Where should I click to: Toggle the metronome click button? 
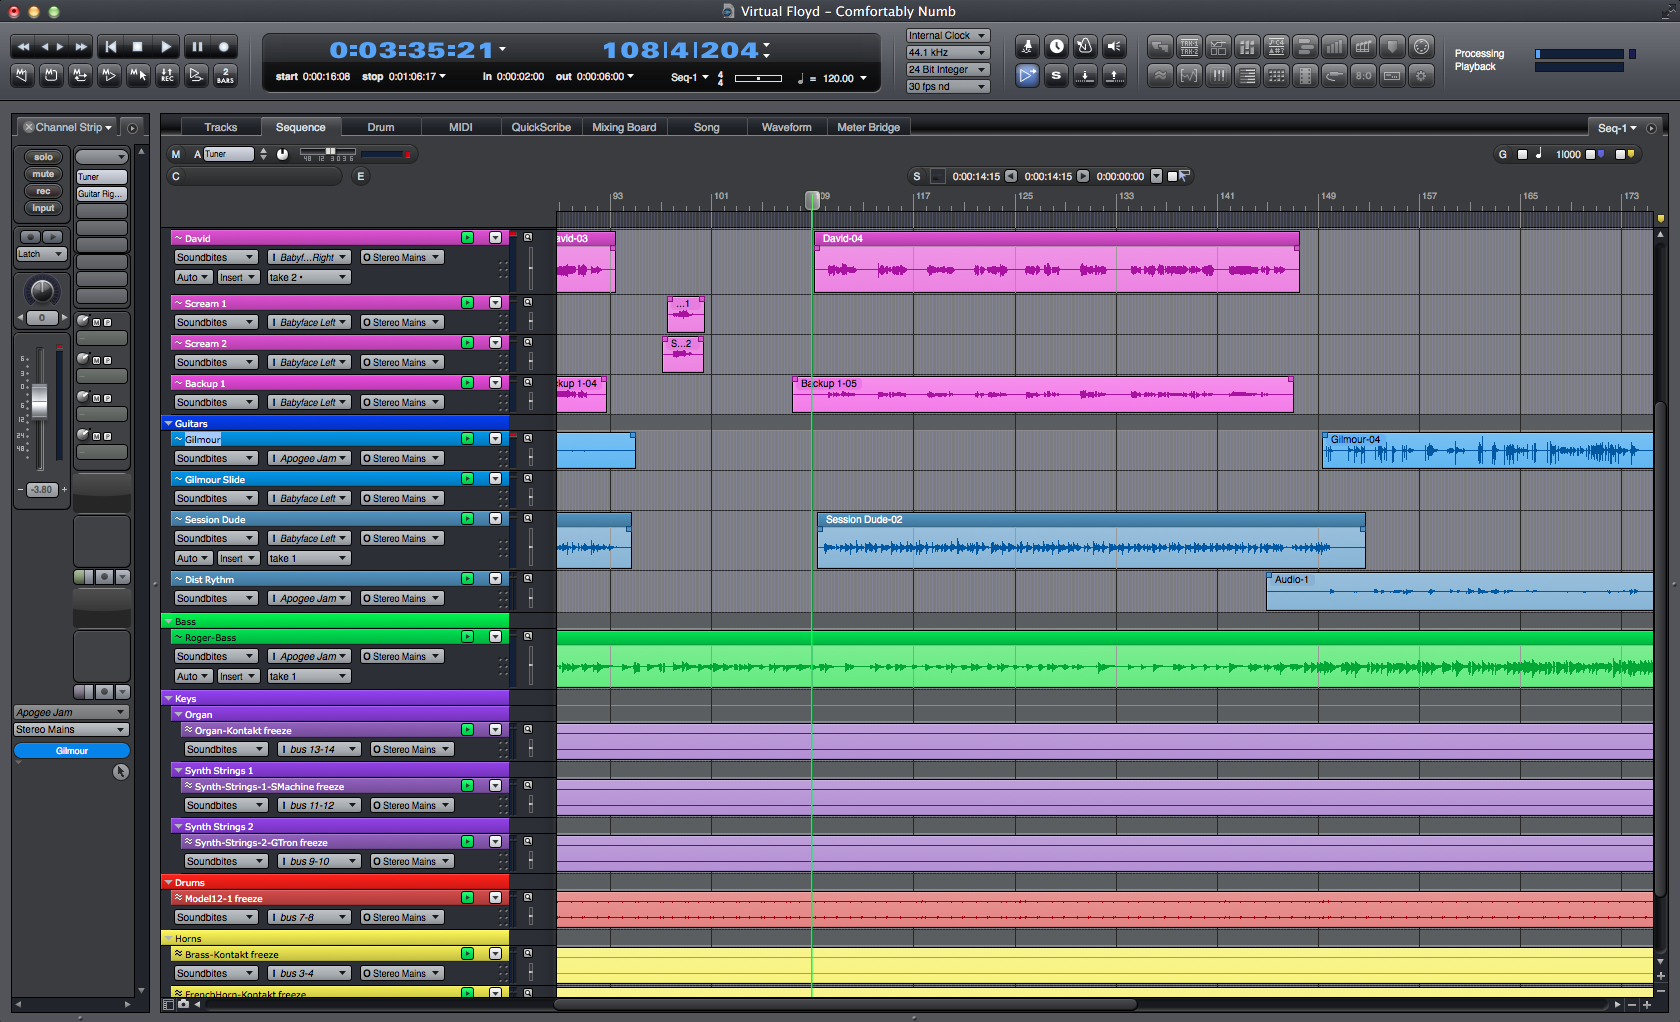(1085, 46)
